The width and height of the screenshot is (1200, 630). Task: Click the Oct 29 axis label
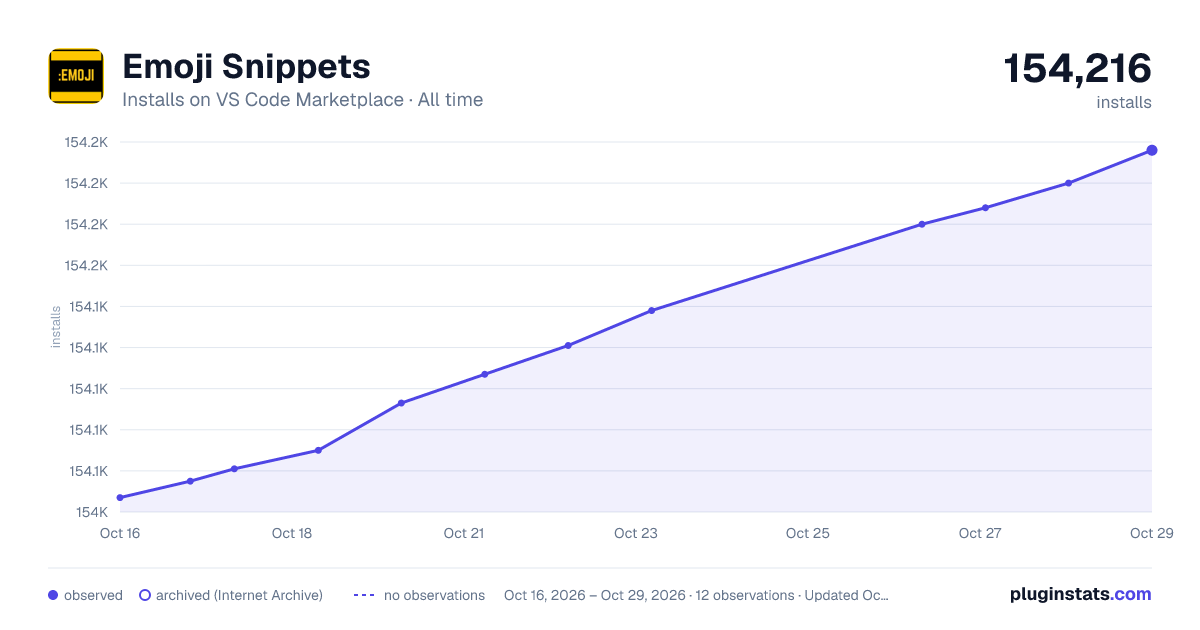(x=1152, y=533)
